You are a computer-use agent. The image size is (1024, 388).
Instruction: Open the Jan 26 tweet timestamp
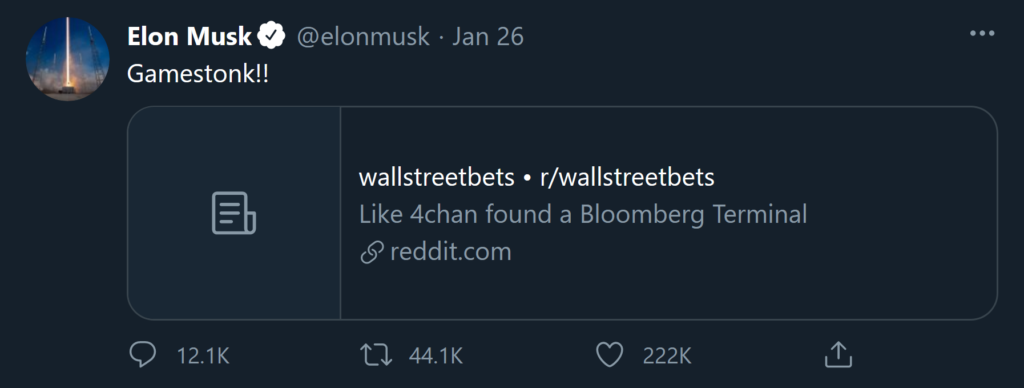tap(488, 37)
